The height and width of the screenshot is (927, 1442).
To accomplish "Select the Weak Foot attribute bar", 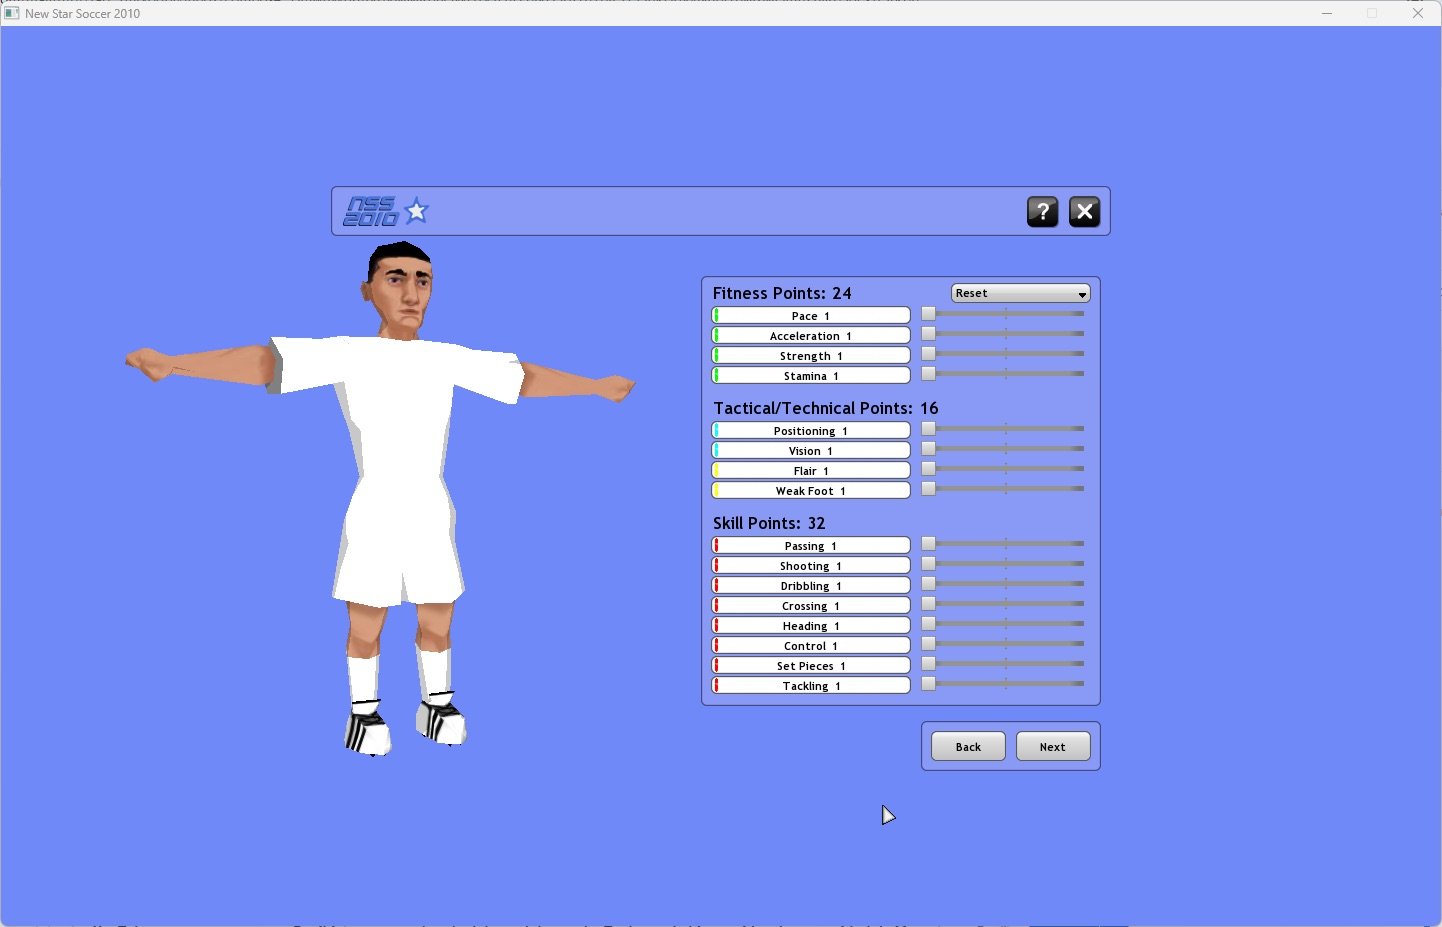I will (811, 491).
